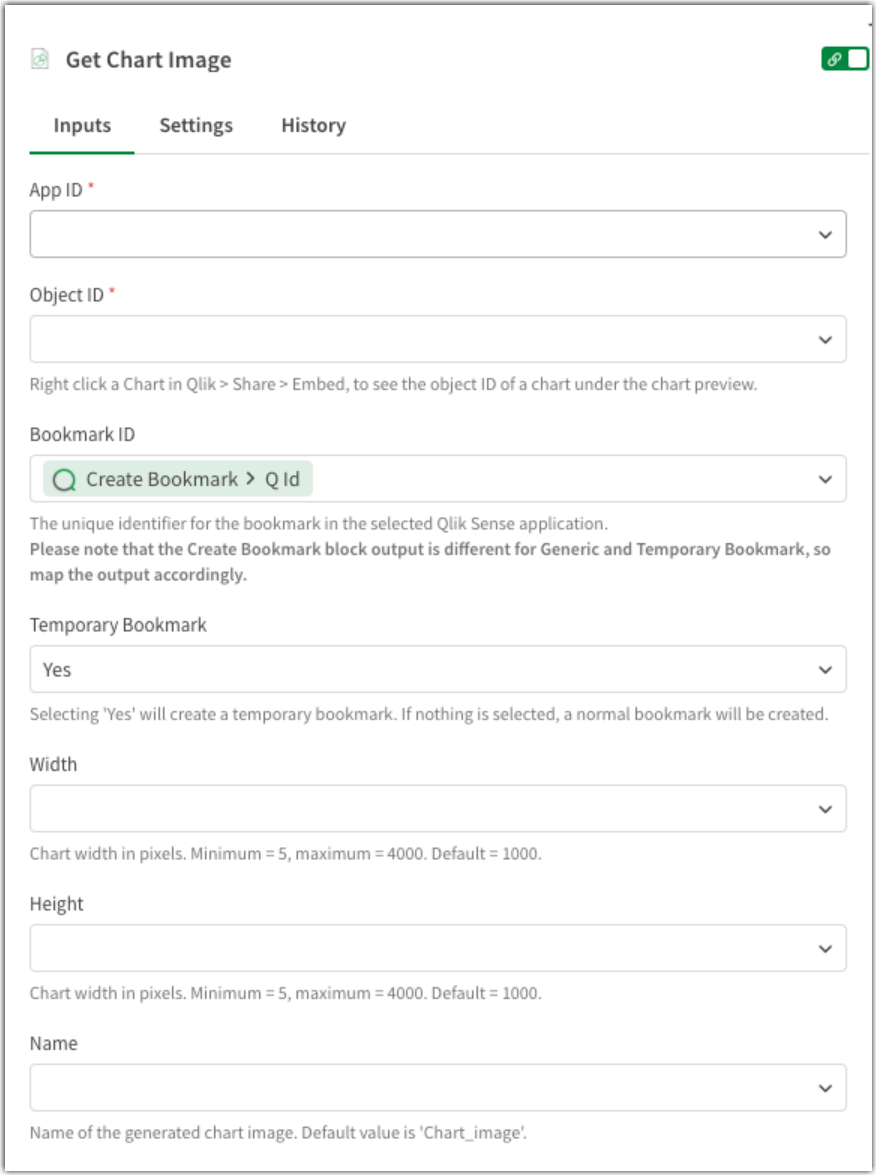
Task: Click the chevron between Create Bookmark and Q Id
Action: click(x=252, y=479)
